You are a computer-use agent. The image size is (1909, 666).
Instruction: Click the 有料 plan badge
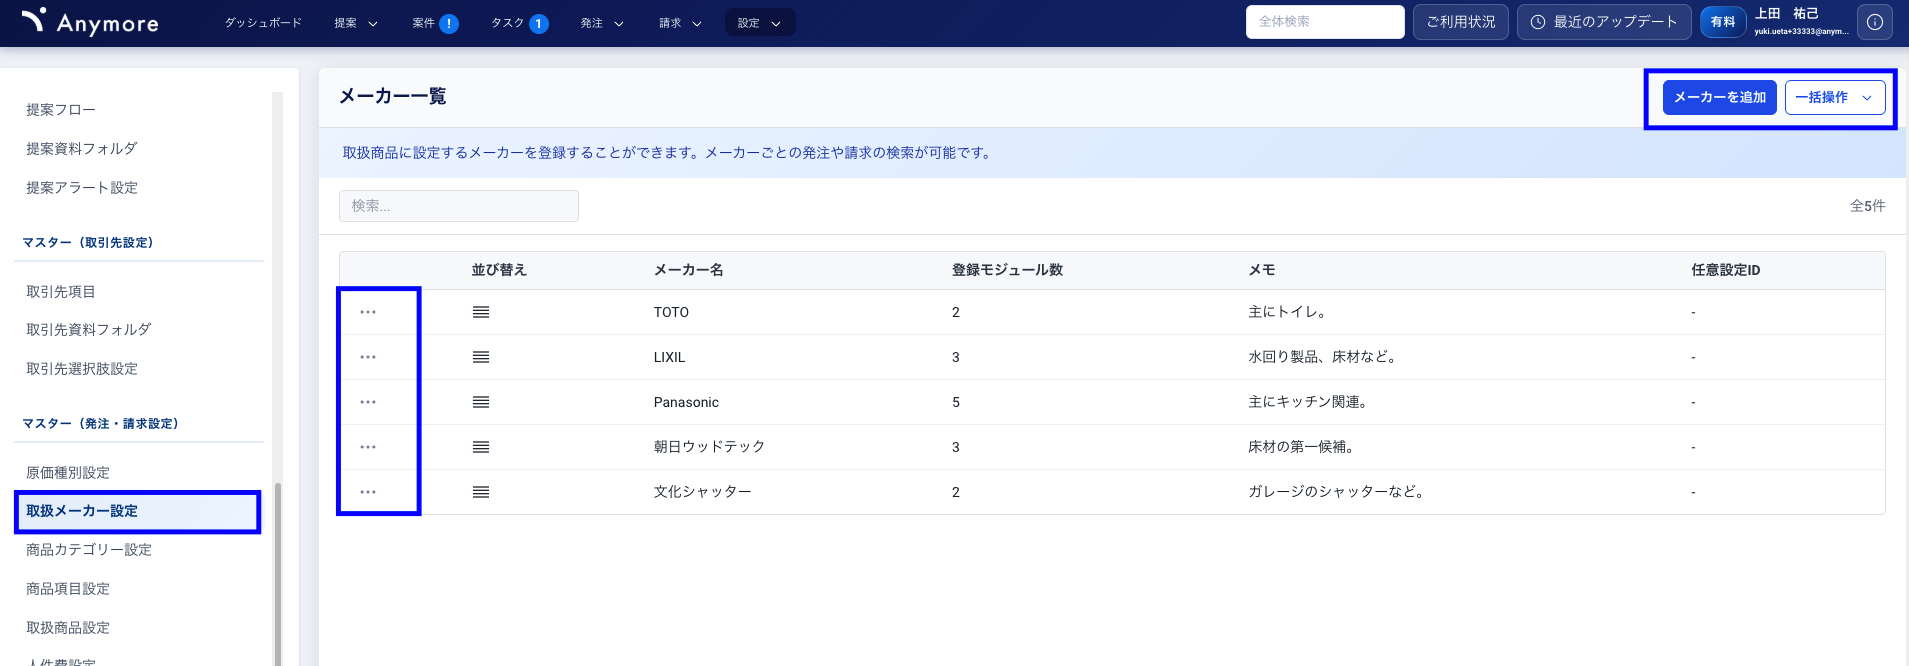1723,22
